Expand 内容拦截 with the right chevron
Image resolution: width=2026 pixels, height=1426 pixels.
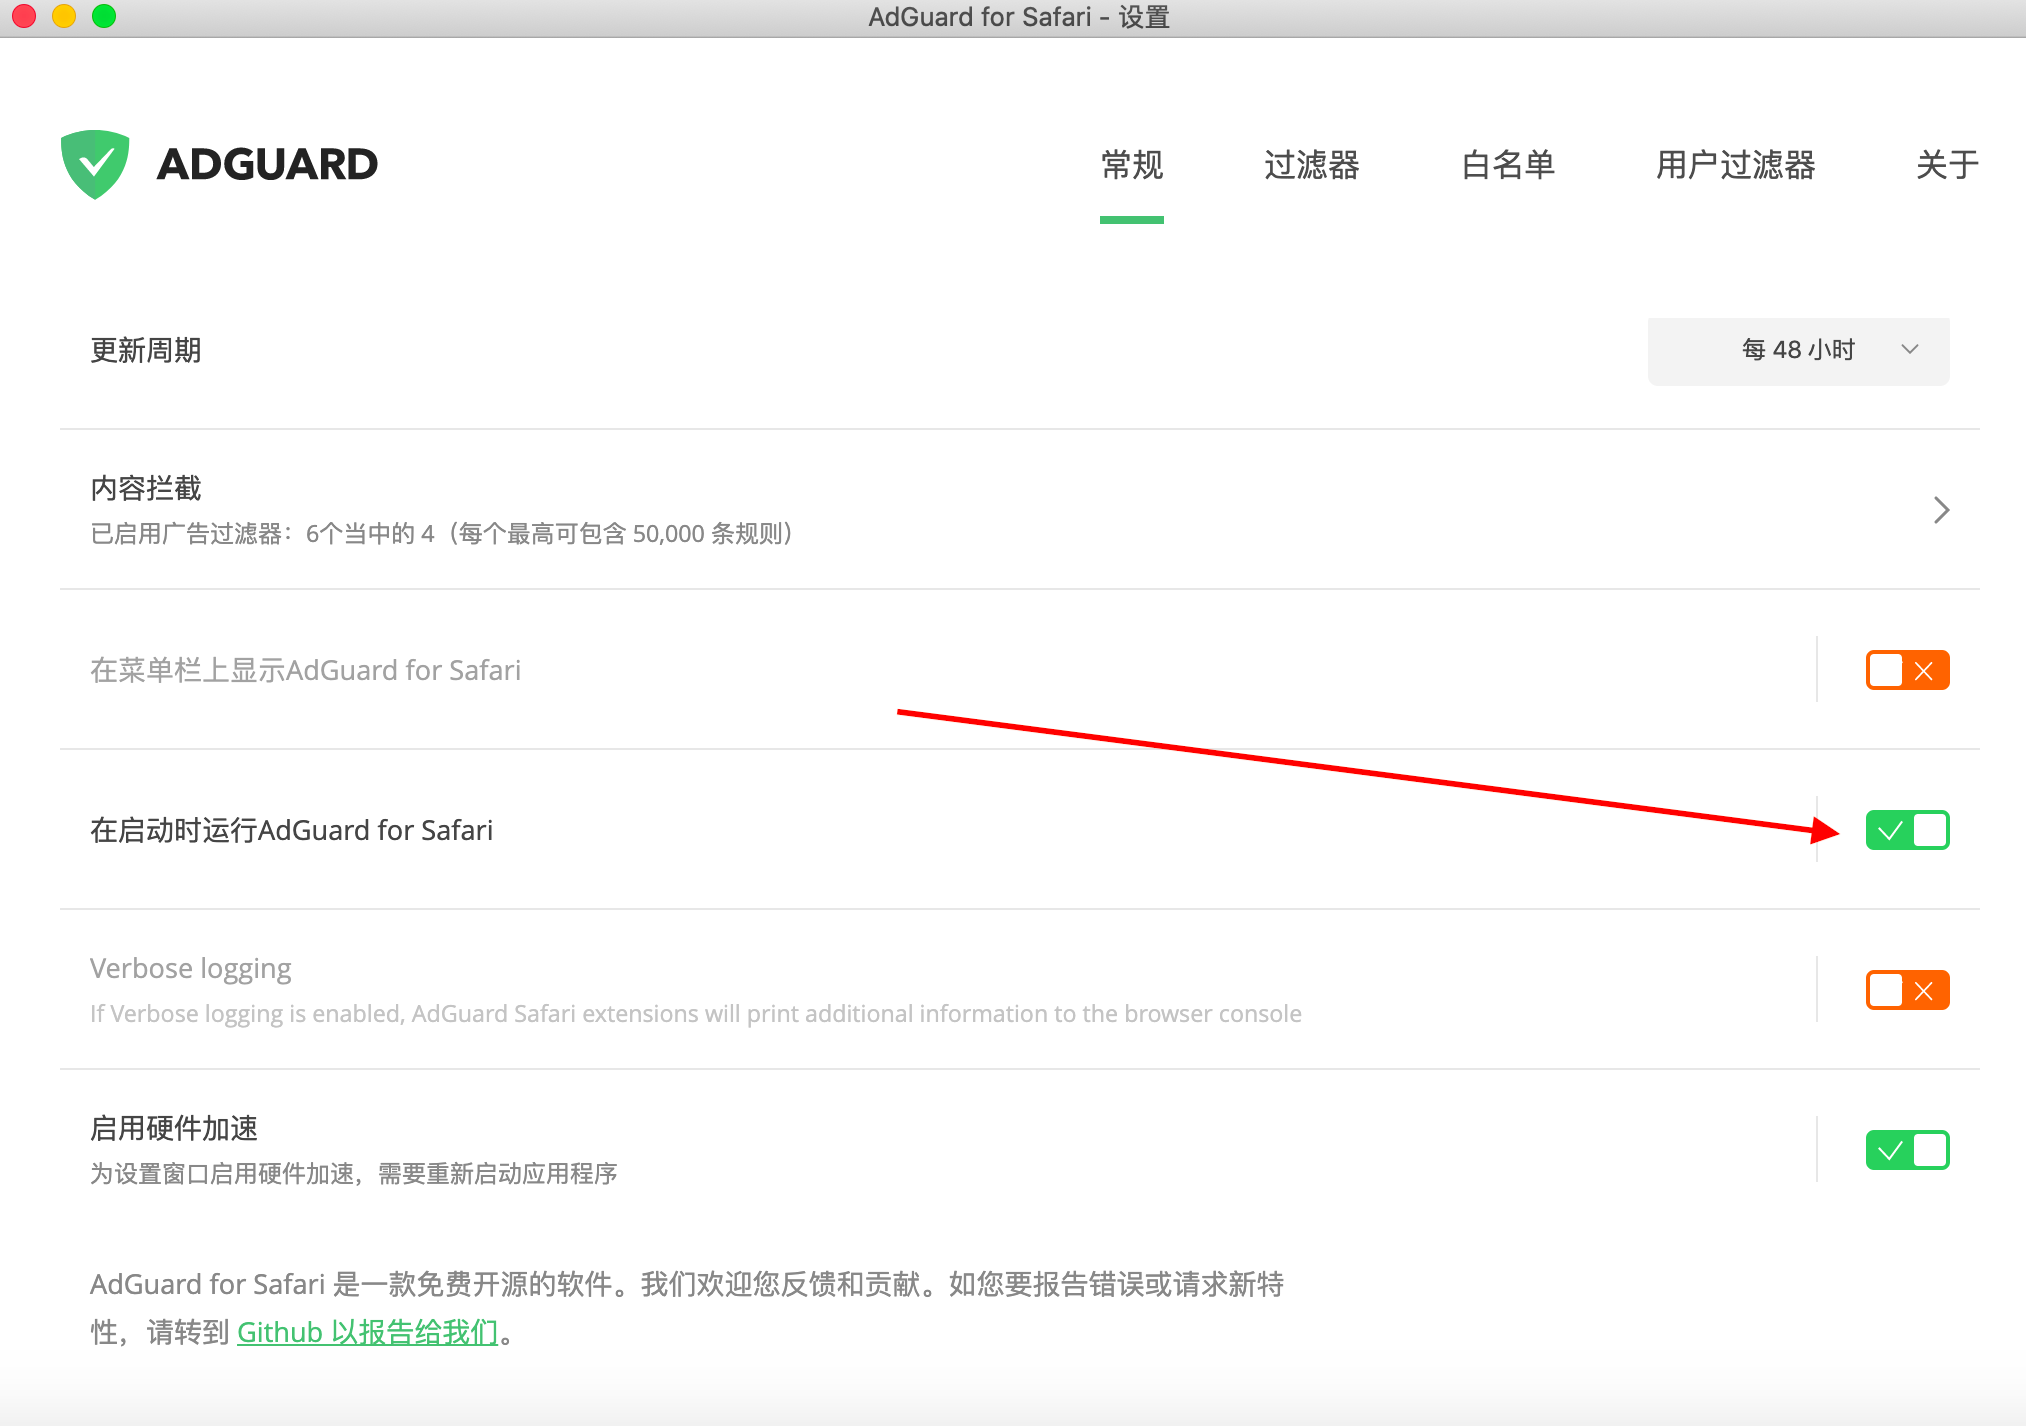coord(1941,510)
